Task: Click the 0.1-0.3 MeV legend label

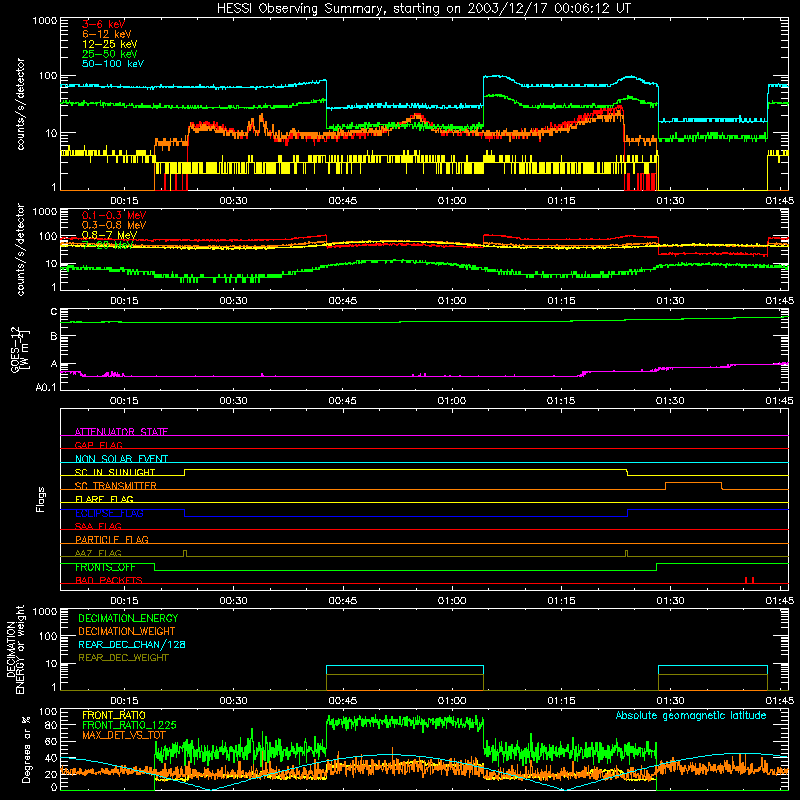Action: [113, 215]
